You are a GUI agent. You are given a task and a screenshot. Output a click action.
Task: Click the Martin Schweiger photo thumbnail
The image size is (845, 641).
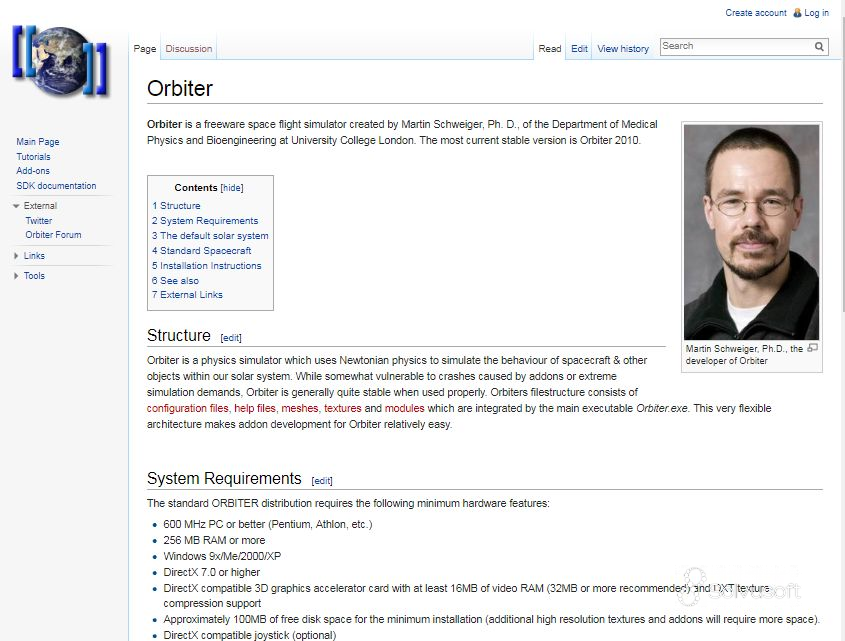tap(751, 232)
